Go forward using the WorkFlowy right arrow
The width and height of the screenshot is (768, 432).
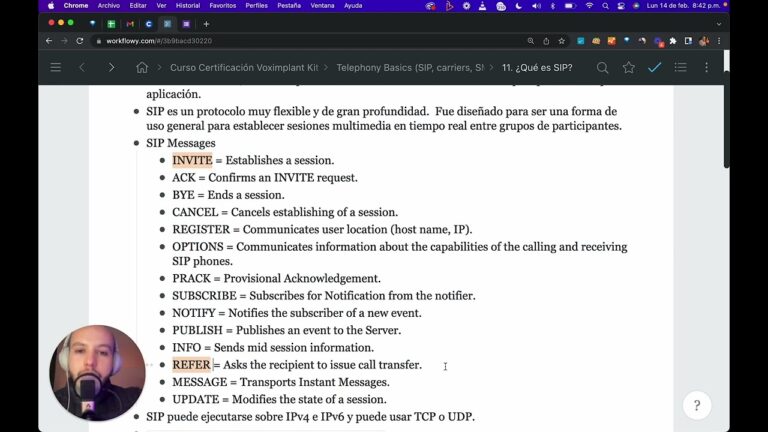111,68
